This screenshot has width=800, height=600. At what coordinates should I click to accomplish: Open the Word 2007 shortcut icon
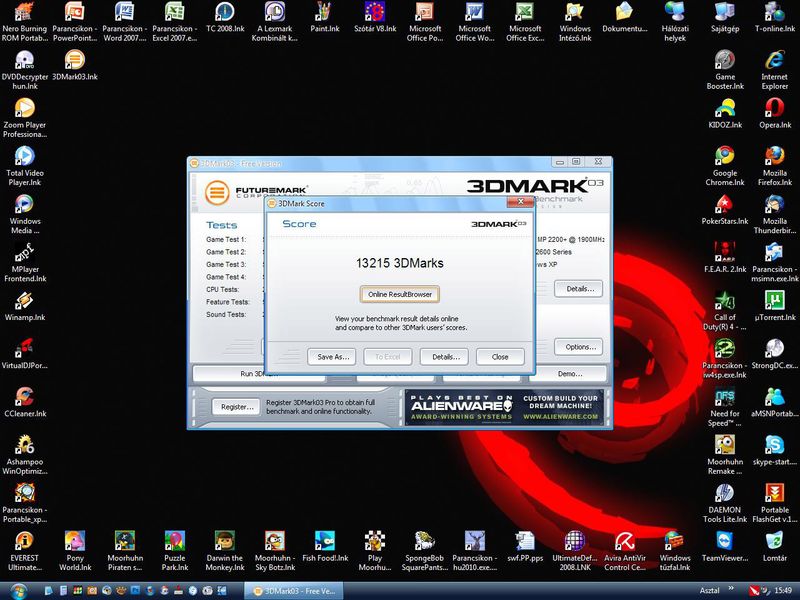[x=124, y=21]
